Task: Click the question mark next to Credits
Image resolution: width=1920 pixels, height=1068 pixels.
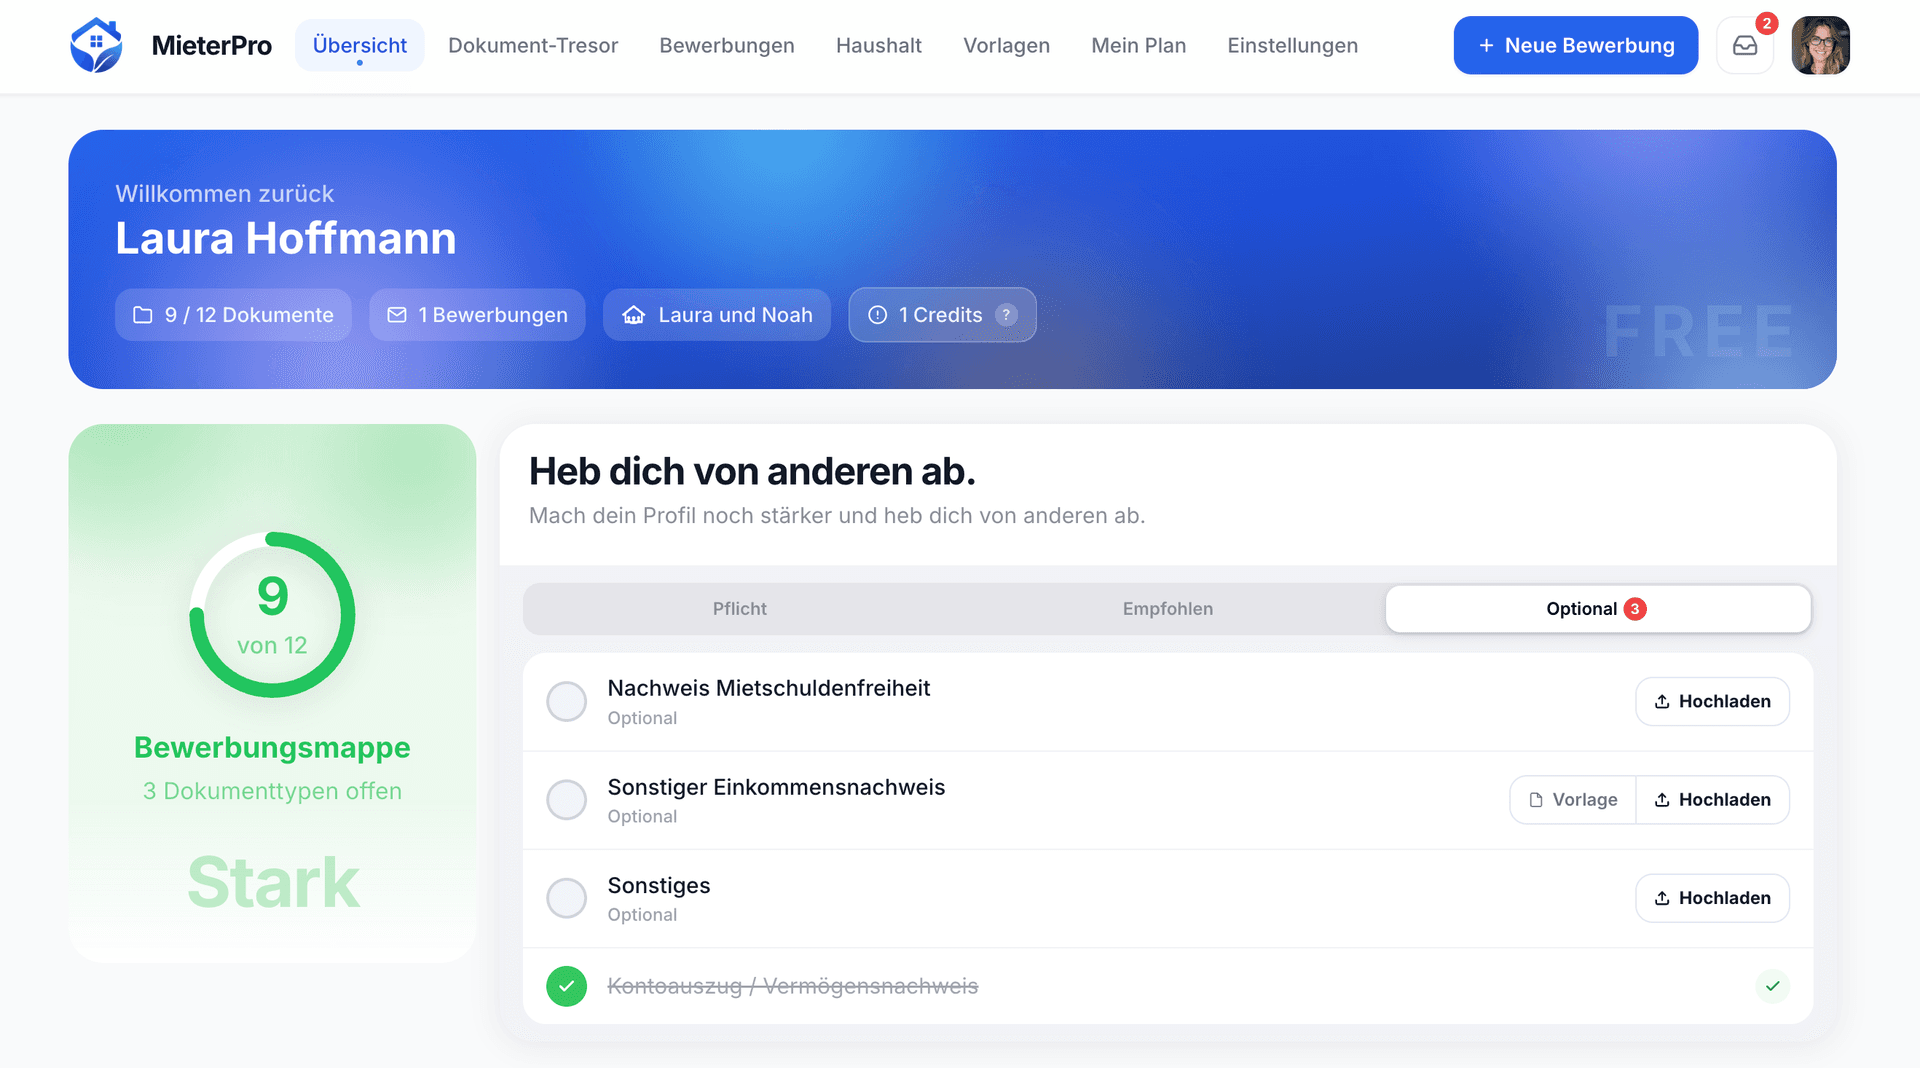Action: 1007,315
